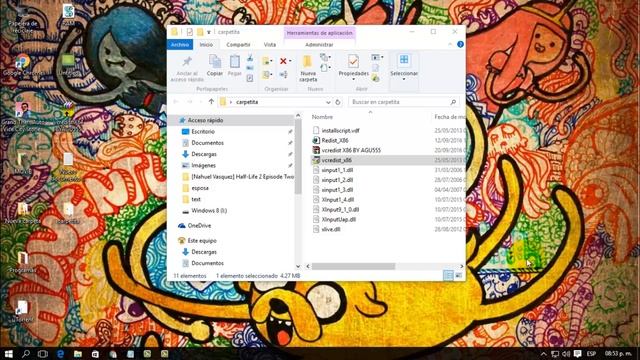Launch Edge browser from taskbar
The height and width of the screenshot is (360, 640).
pyautogui.click(x=60, y=353)
